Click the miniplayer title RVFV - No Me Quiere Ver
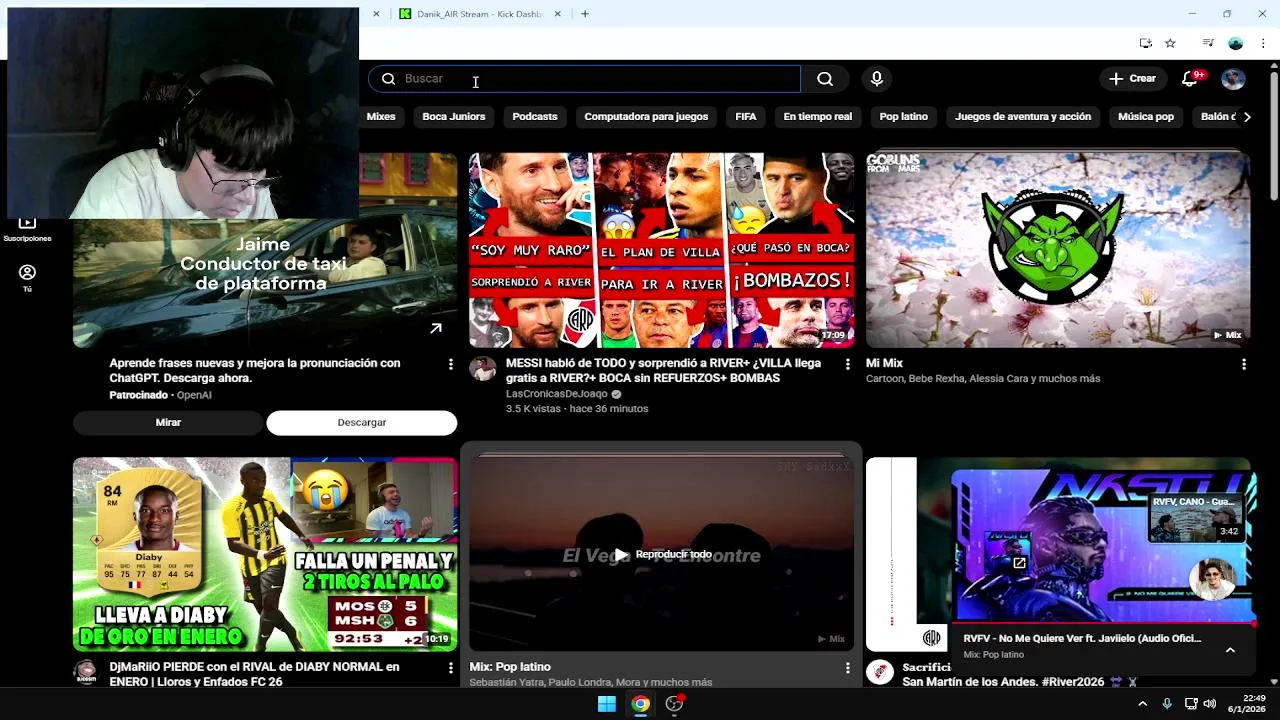The image size is (1280, 720). [1082, 638]
